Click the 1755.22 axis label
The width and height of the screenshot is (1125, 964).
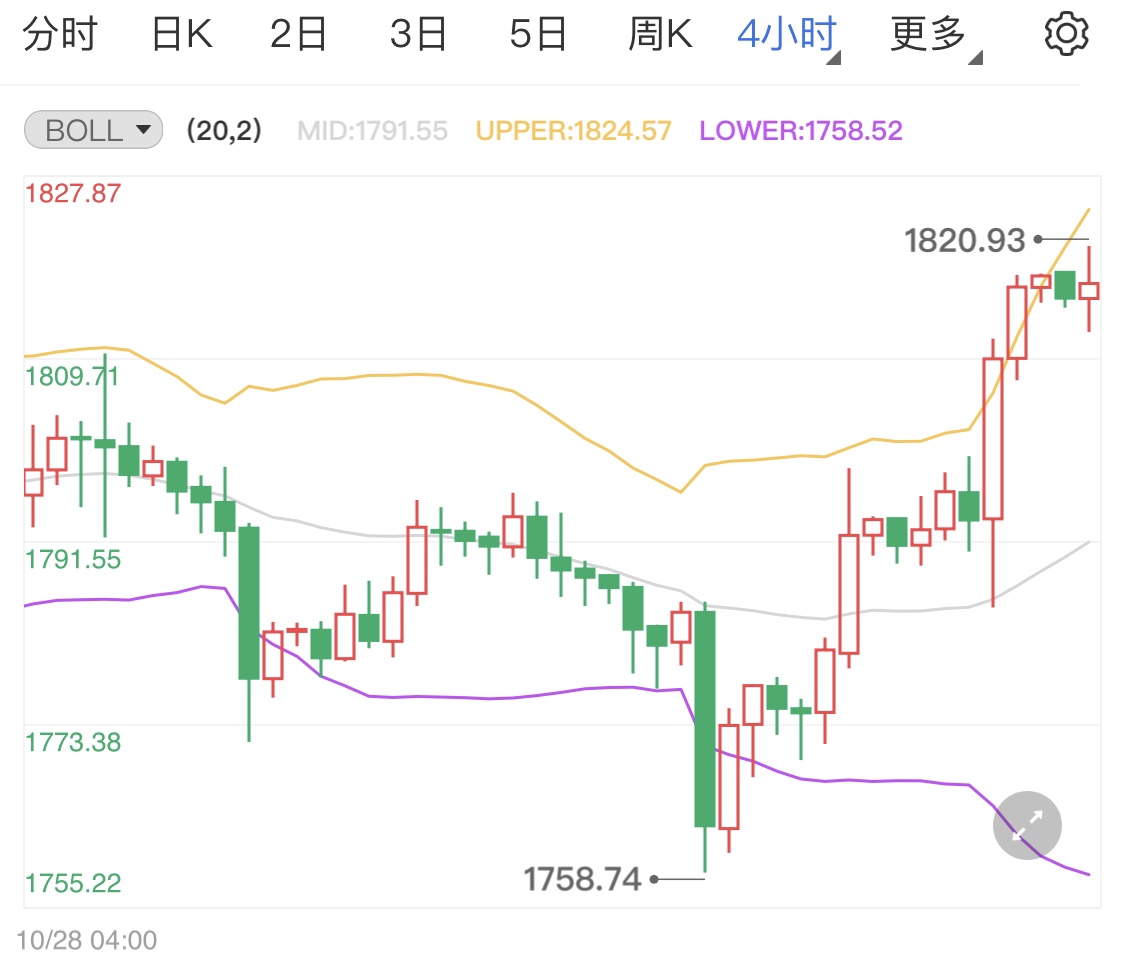(72, 883)
